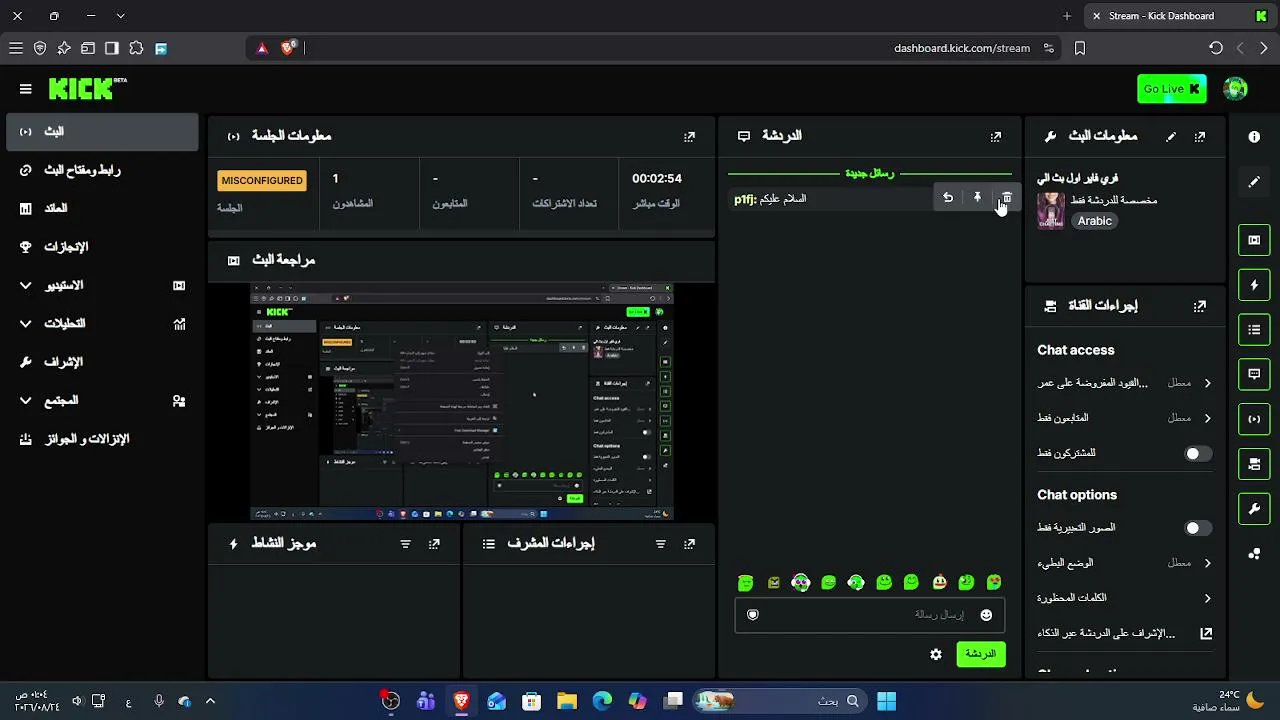The image size is (1280, 720).
Task: Edit stream info with the pencil icon in معلومات البث header
Action: [x=1171, y=137]
